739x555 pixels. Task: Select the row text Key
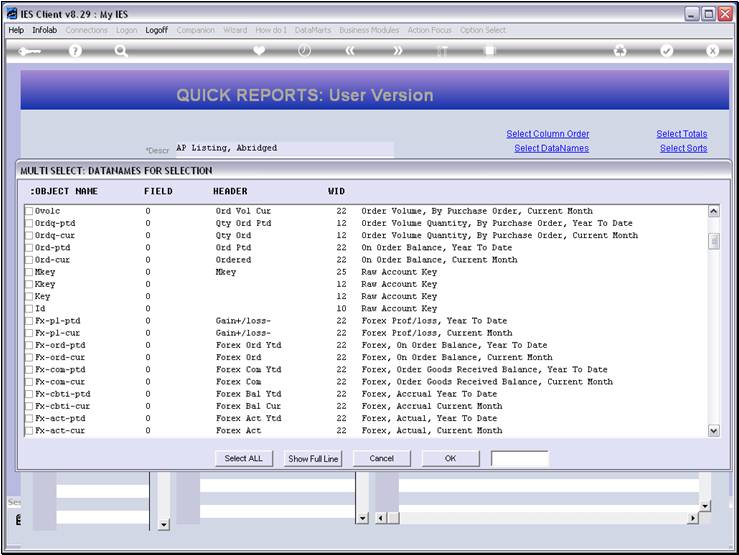click(42, 296)
